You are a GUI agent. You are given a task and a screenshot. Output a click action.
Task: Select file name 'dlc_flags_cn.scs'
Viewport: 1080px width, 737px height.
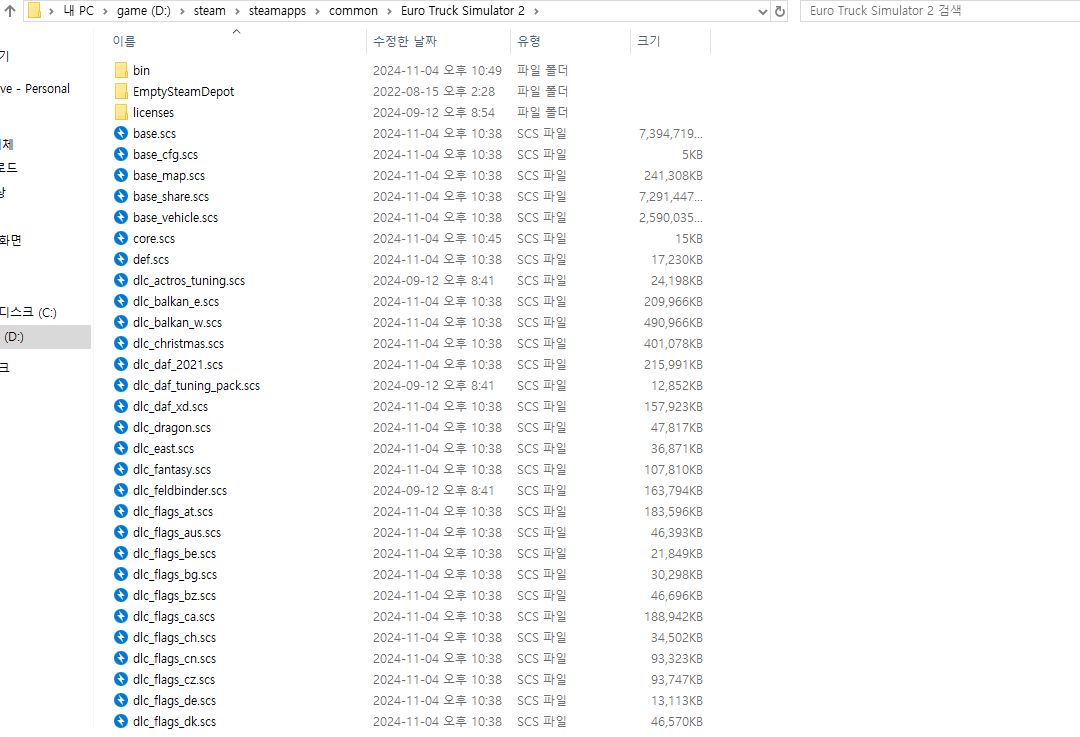coord(174,658)
